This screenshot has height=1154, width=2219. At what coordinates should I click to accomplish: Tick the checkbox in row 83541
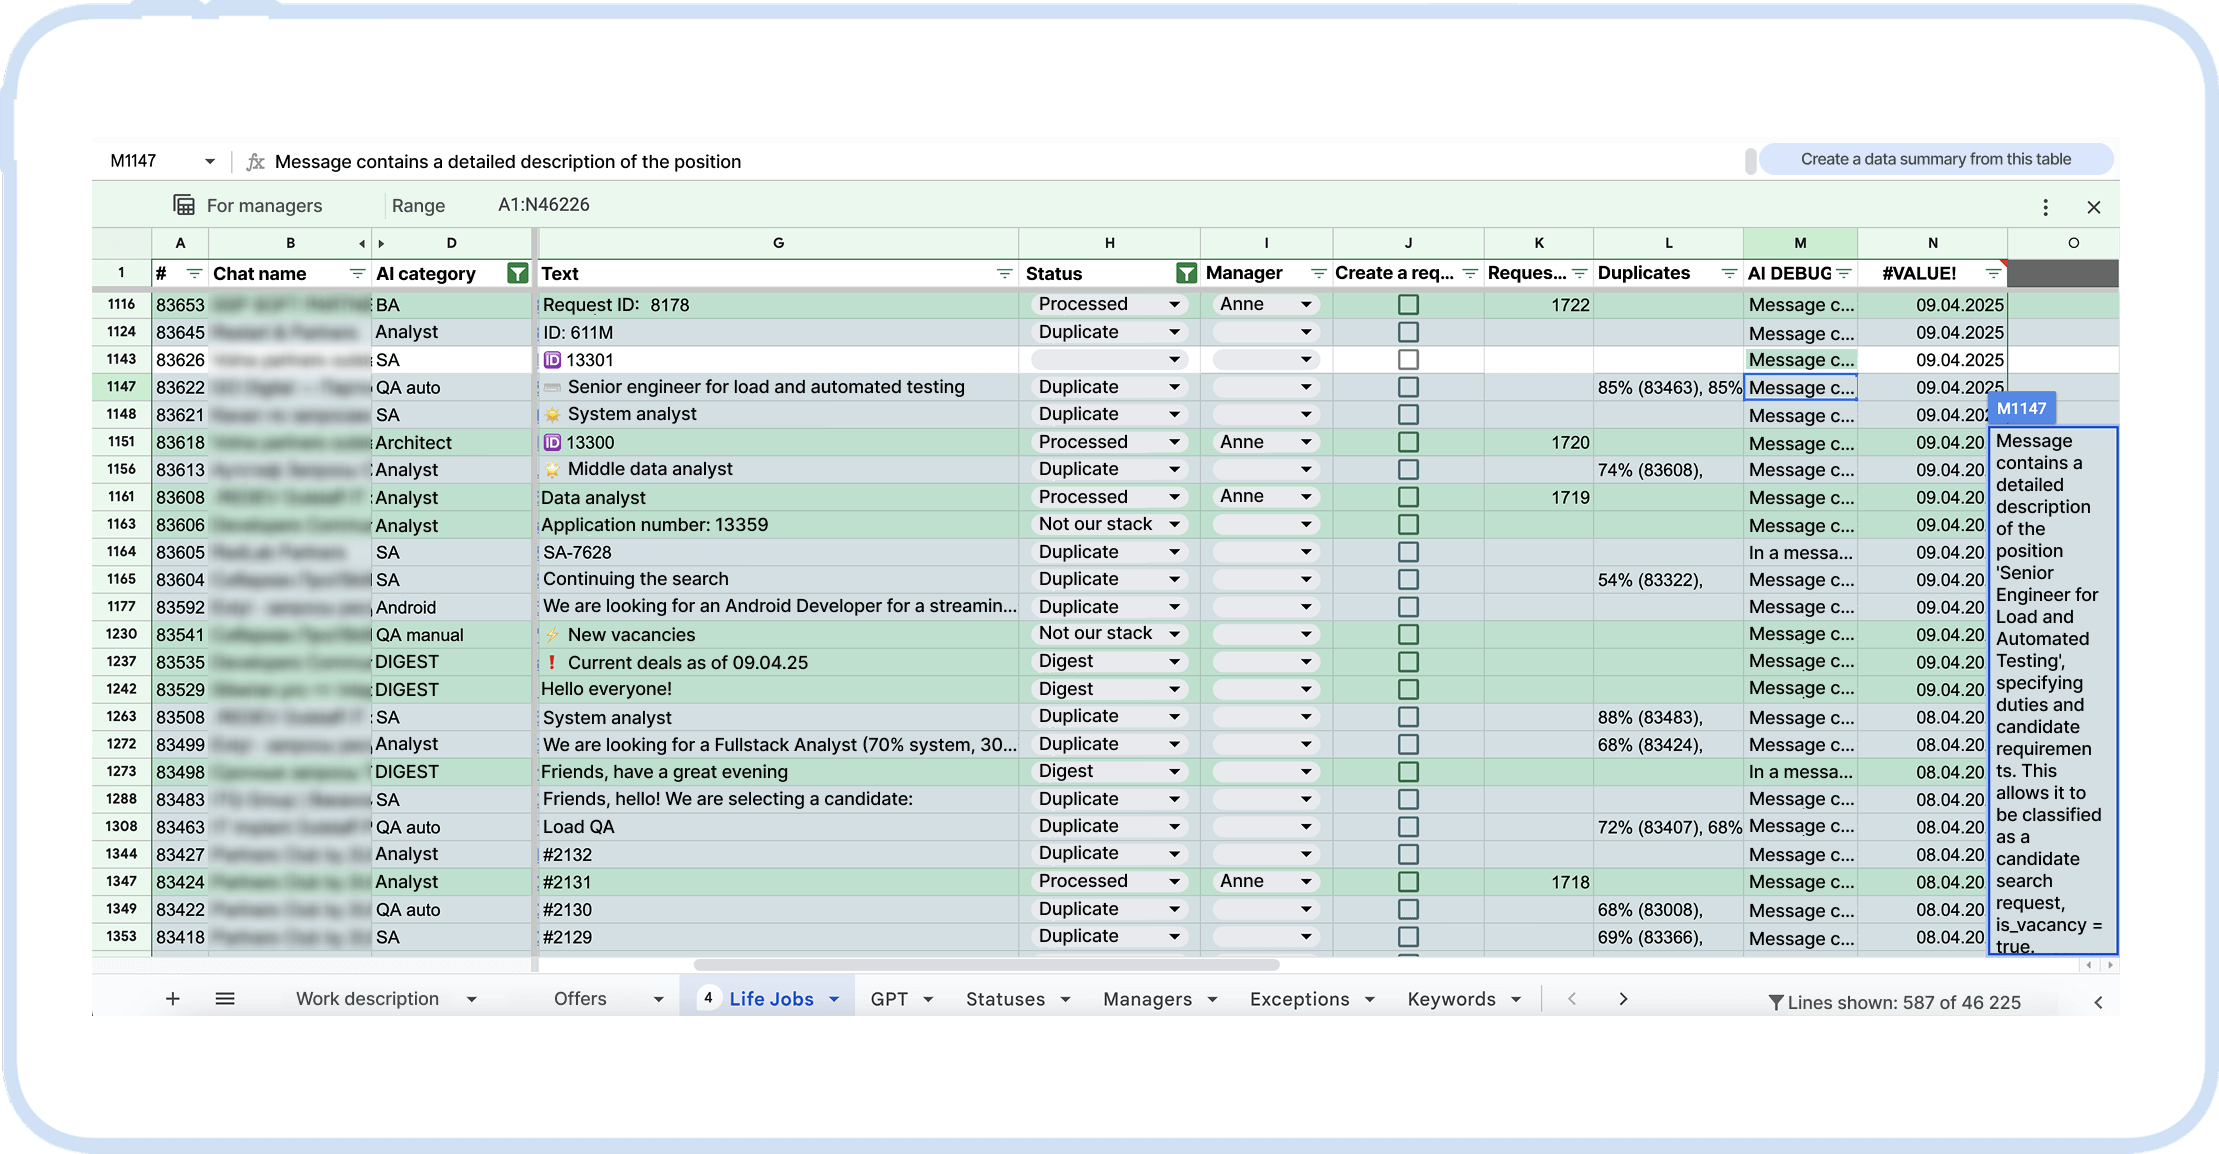1408,634
